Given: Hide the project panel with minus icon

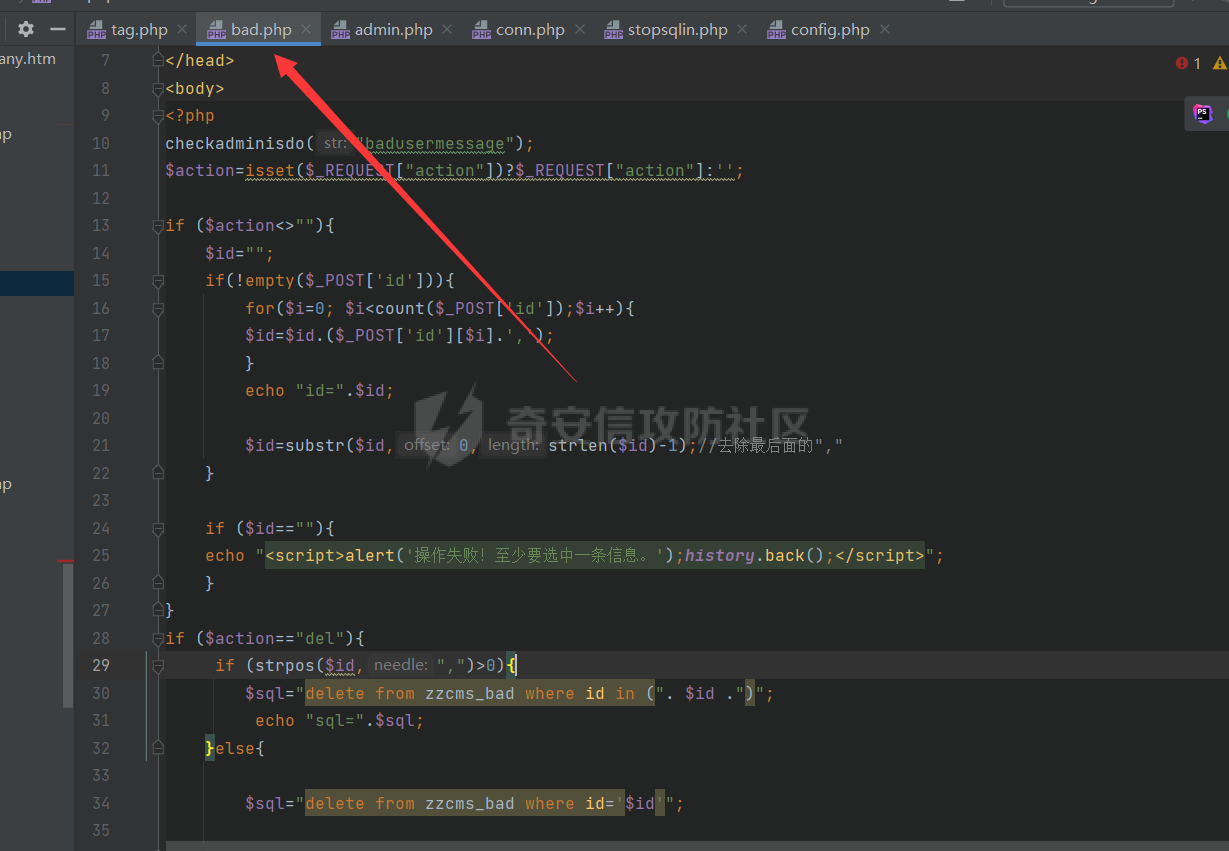Looking at the screenshot, I should 58,30.
